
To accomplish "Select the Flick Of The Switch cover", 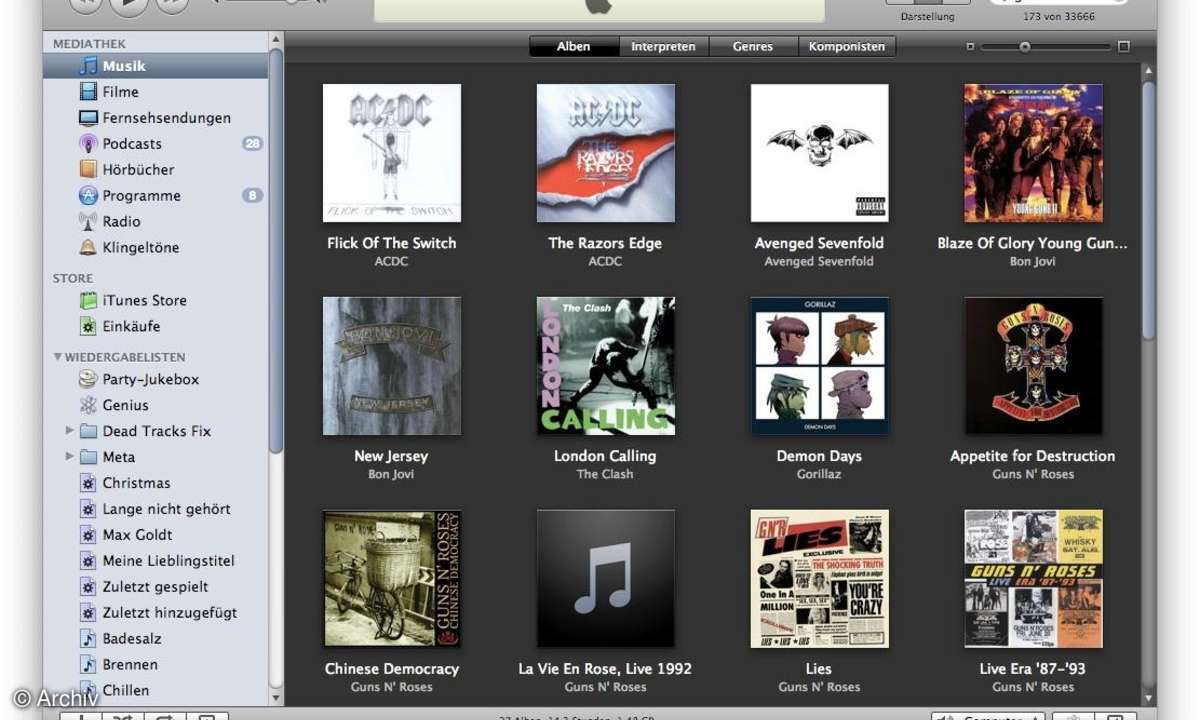I will pos(392,152).
